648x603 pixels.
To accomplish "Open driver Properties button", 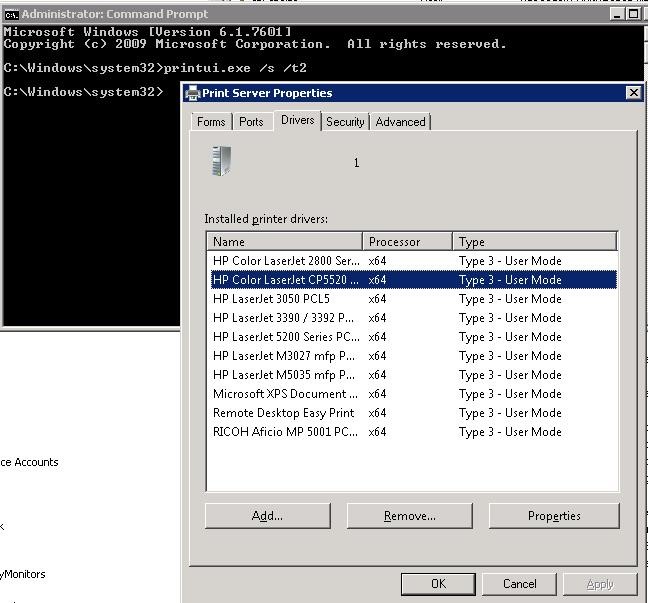I will pyautogui.click(x=554, y=515).
